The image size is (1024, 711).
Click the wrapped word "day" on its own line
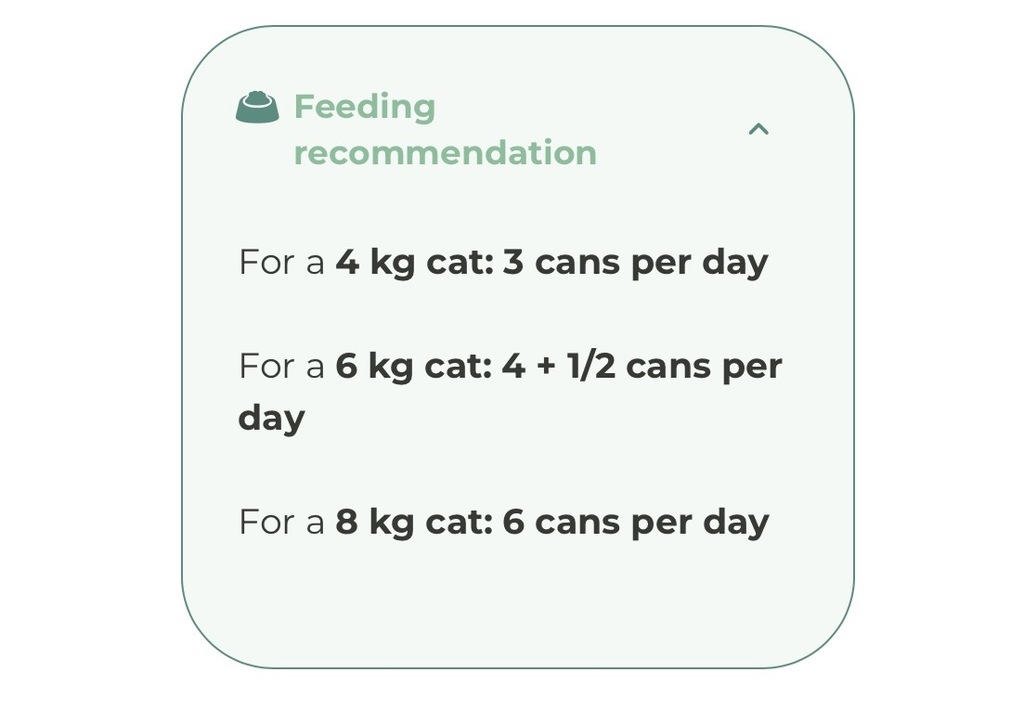point(271,418)
